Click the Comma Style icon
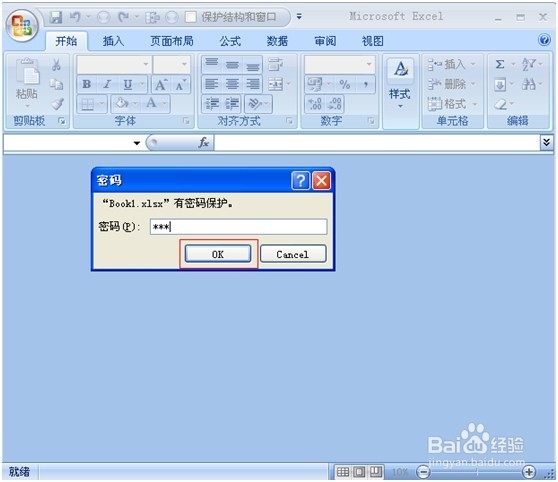This screenshot has width=558, height=482. tap(365, 85)
